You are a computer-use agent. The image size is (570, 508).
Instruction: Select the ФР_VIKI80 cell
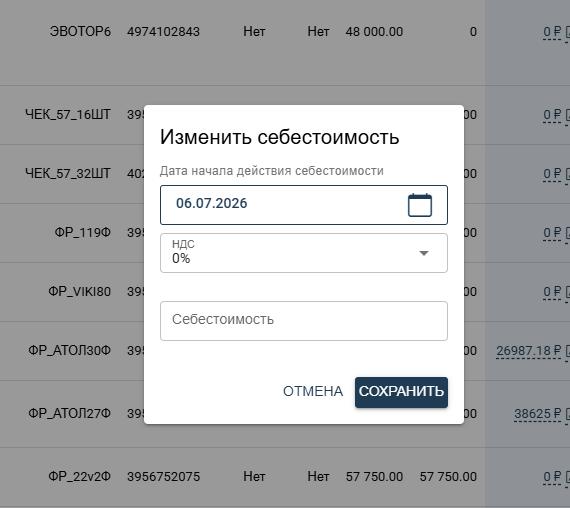(80, 291)
